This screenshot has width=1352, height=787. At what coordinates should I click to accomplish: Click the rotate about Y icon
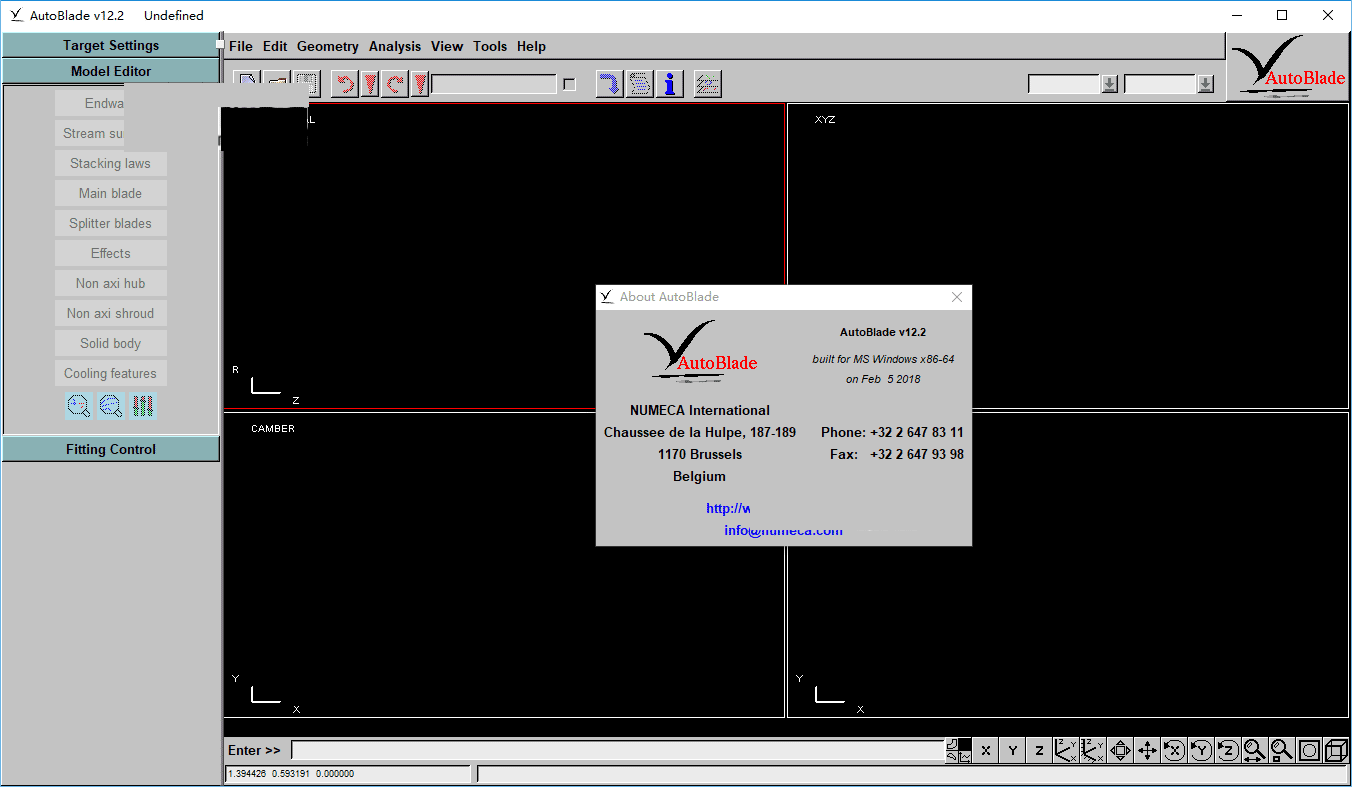[x=1202, y=751]
